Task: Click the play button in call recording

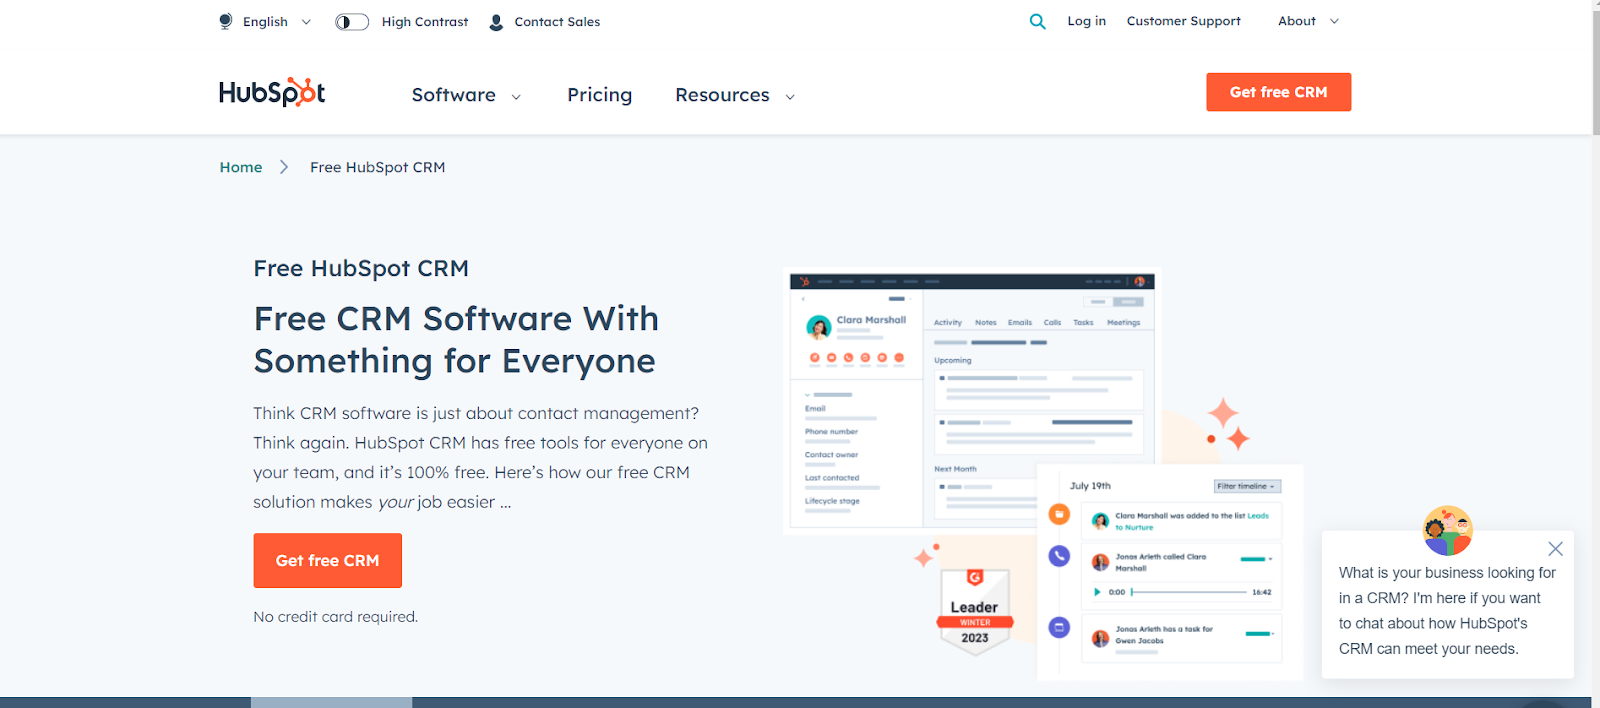Action: coord(1097,592)
